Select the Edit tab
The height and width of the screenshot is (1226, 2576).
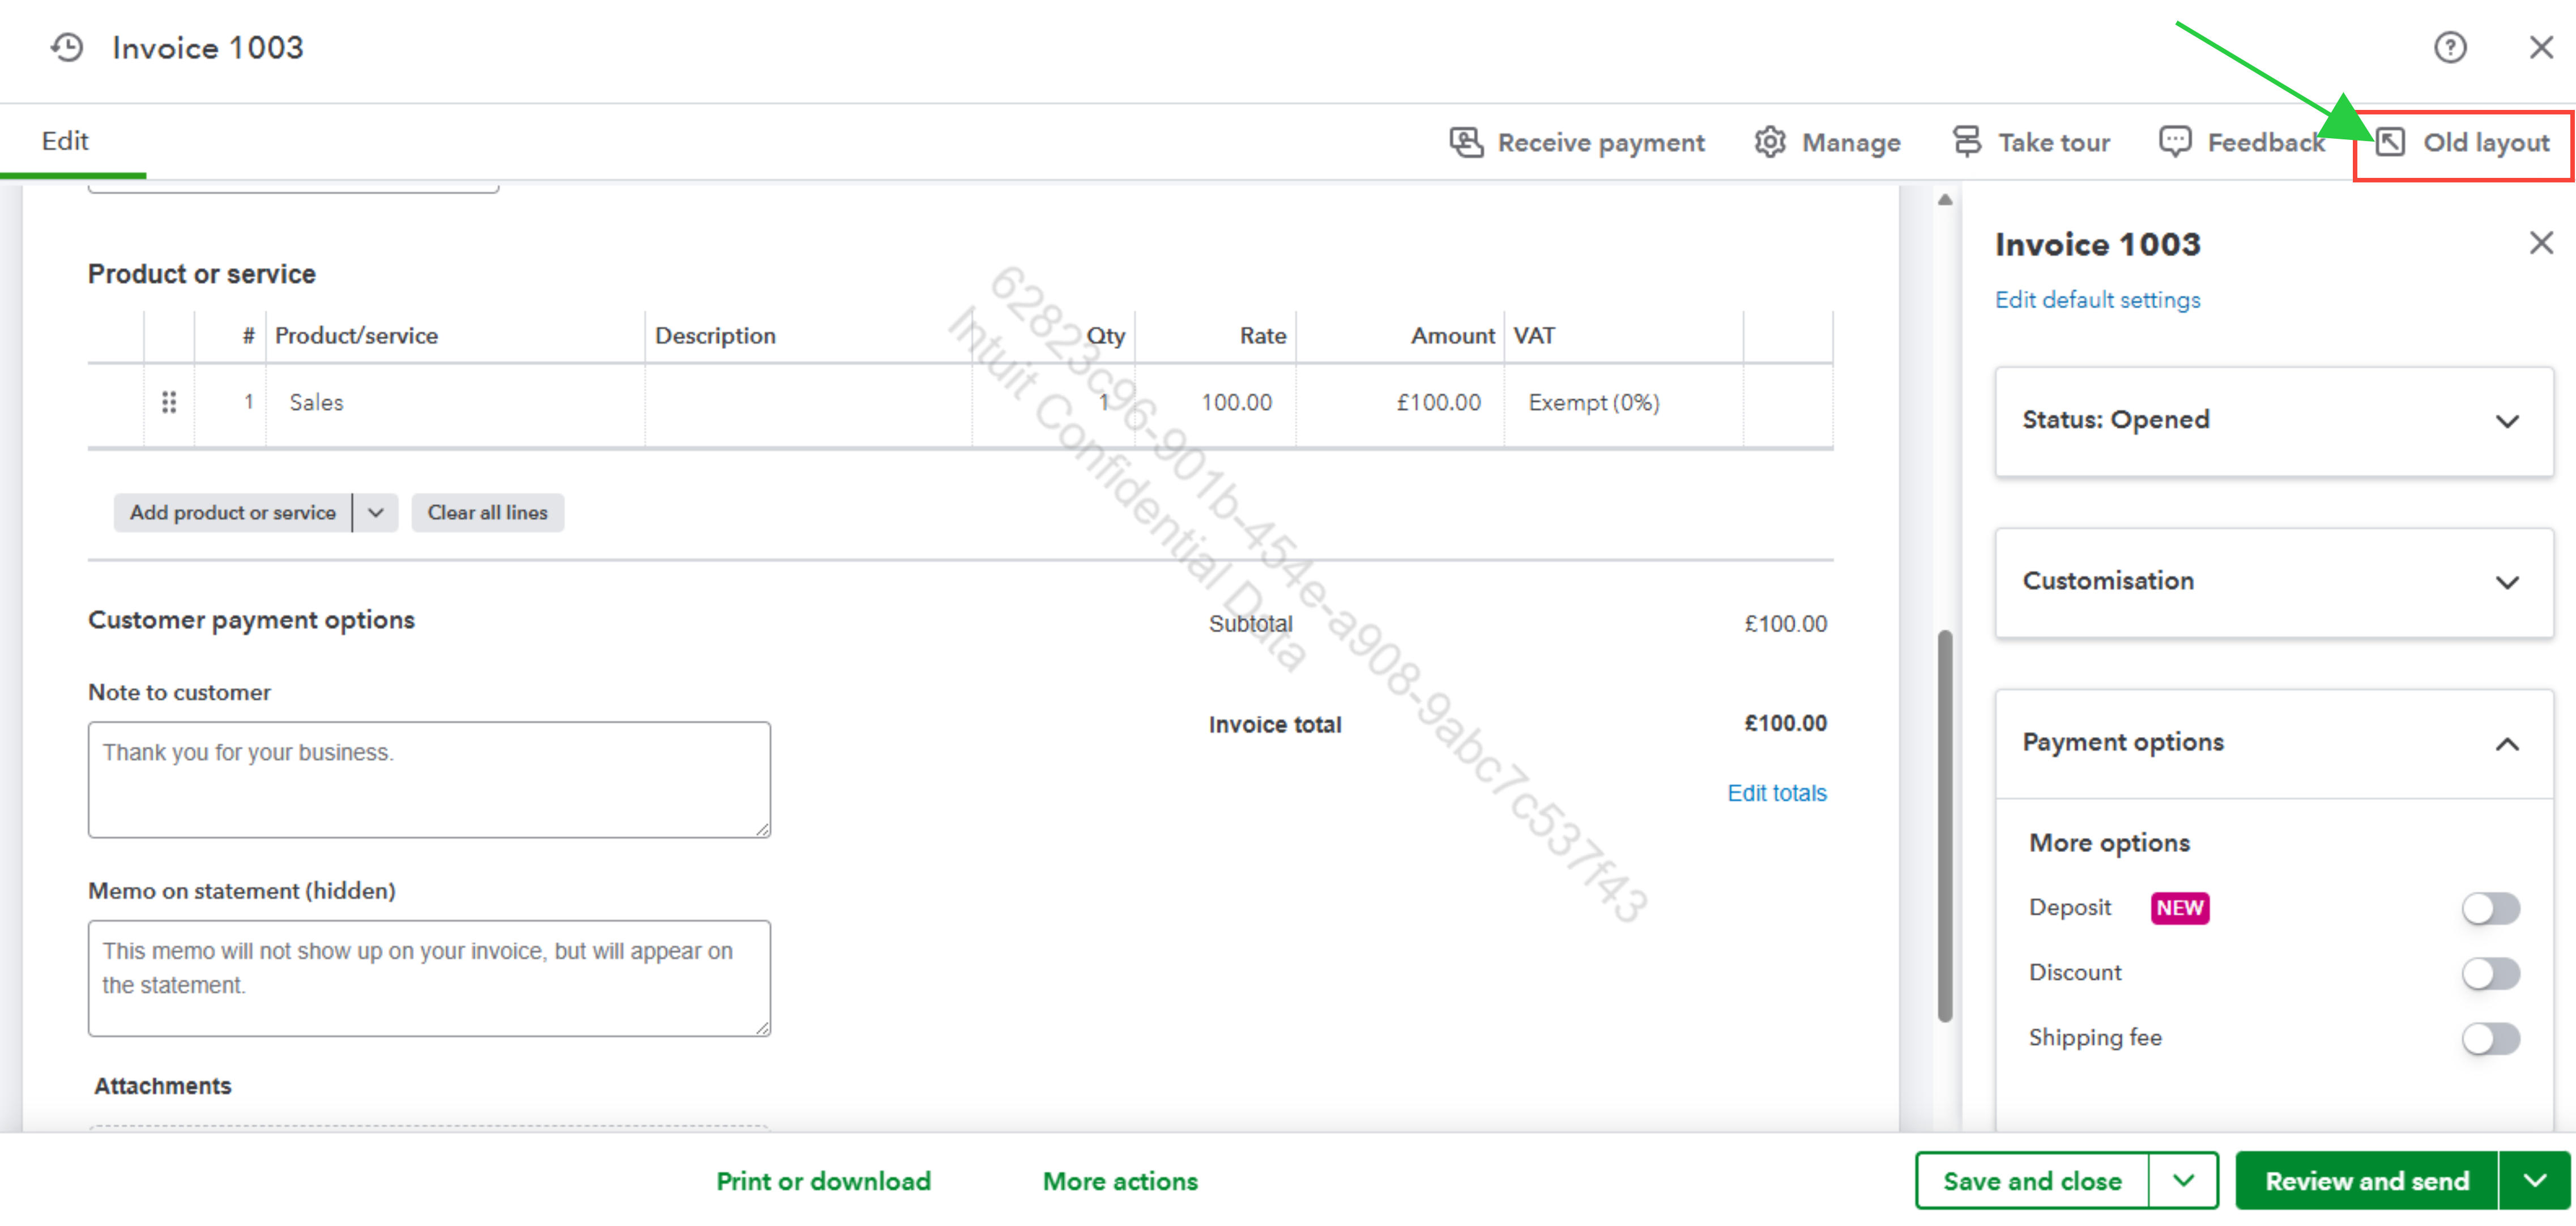(x=65, y=141)
